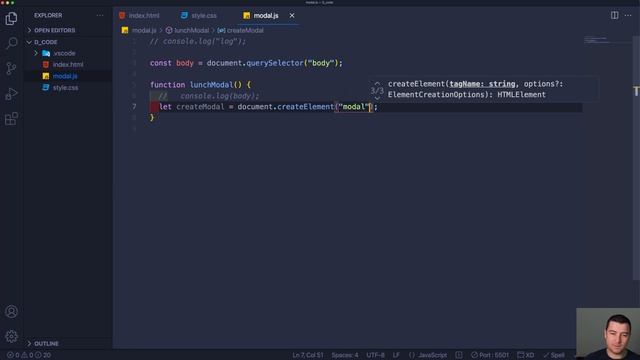Click Ln 7, Col 51 status item
The image size is (640, 360).
(x=308, y=355)
